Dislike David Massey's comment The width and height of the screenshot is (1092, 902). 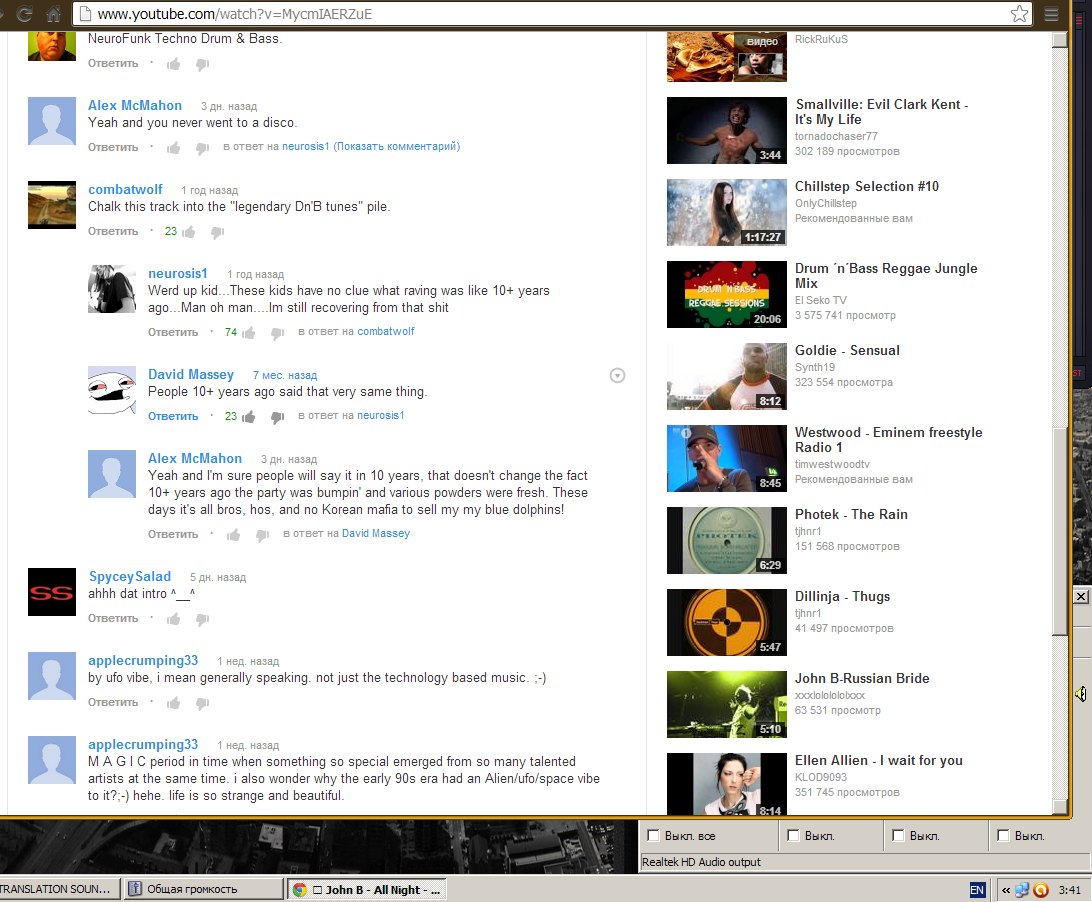278,417
